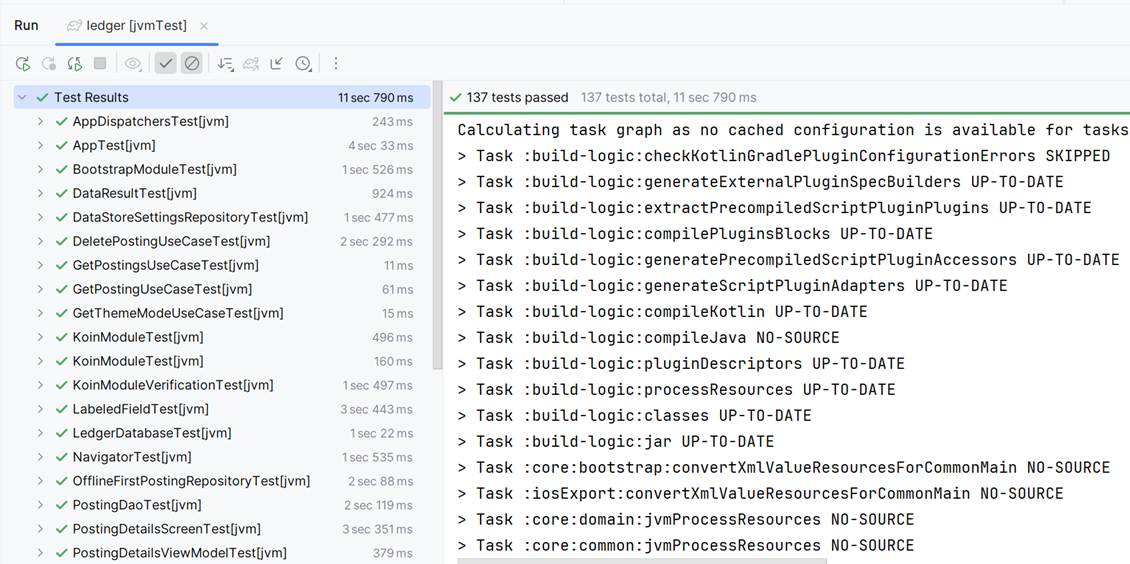The height and width of the screenshot is (564, 1130).
Task: Select BootstrapModuleTest[jvm] row
Action: point(222,169)
